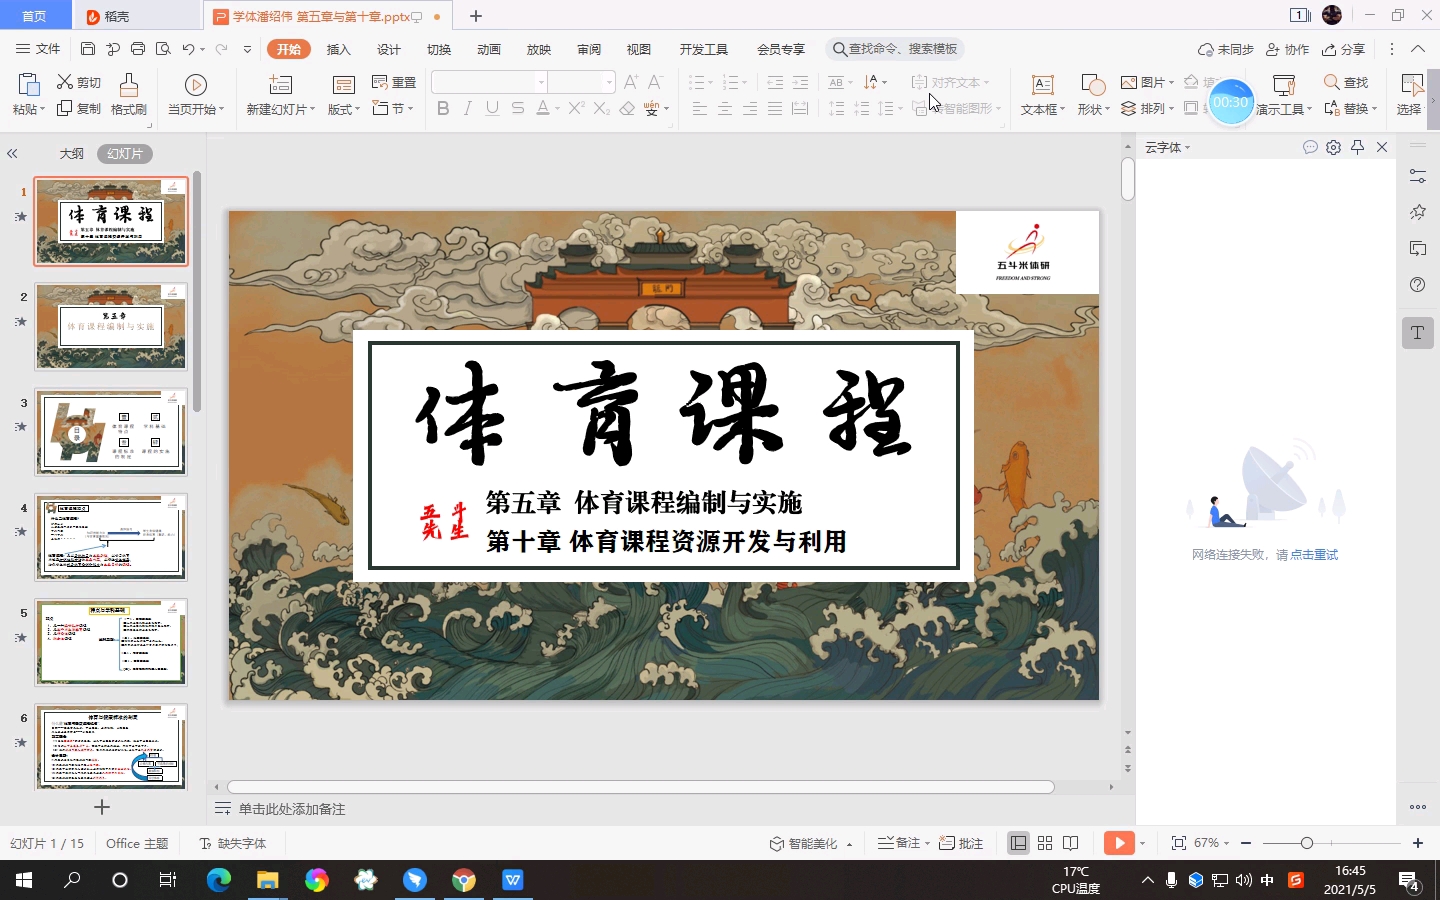Toggle Italic formatting

467,108
